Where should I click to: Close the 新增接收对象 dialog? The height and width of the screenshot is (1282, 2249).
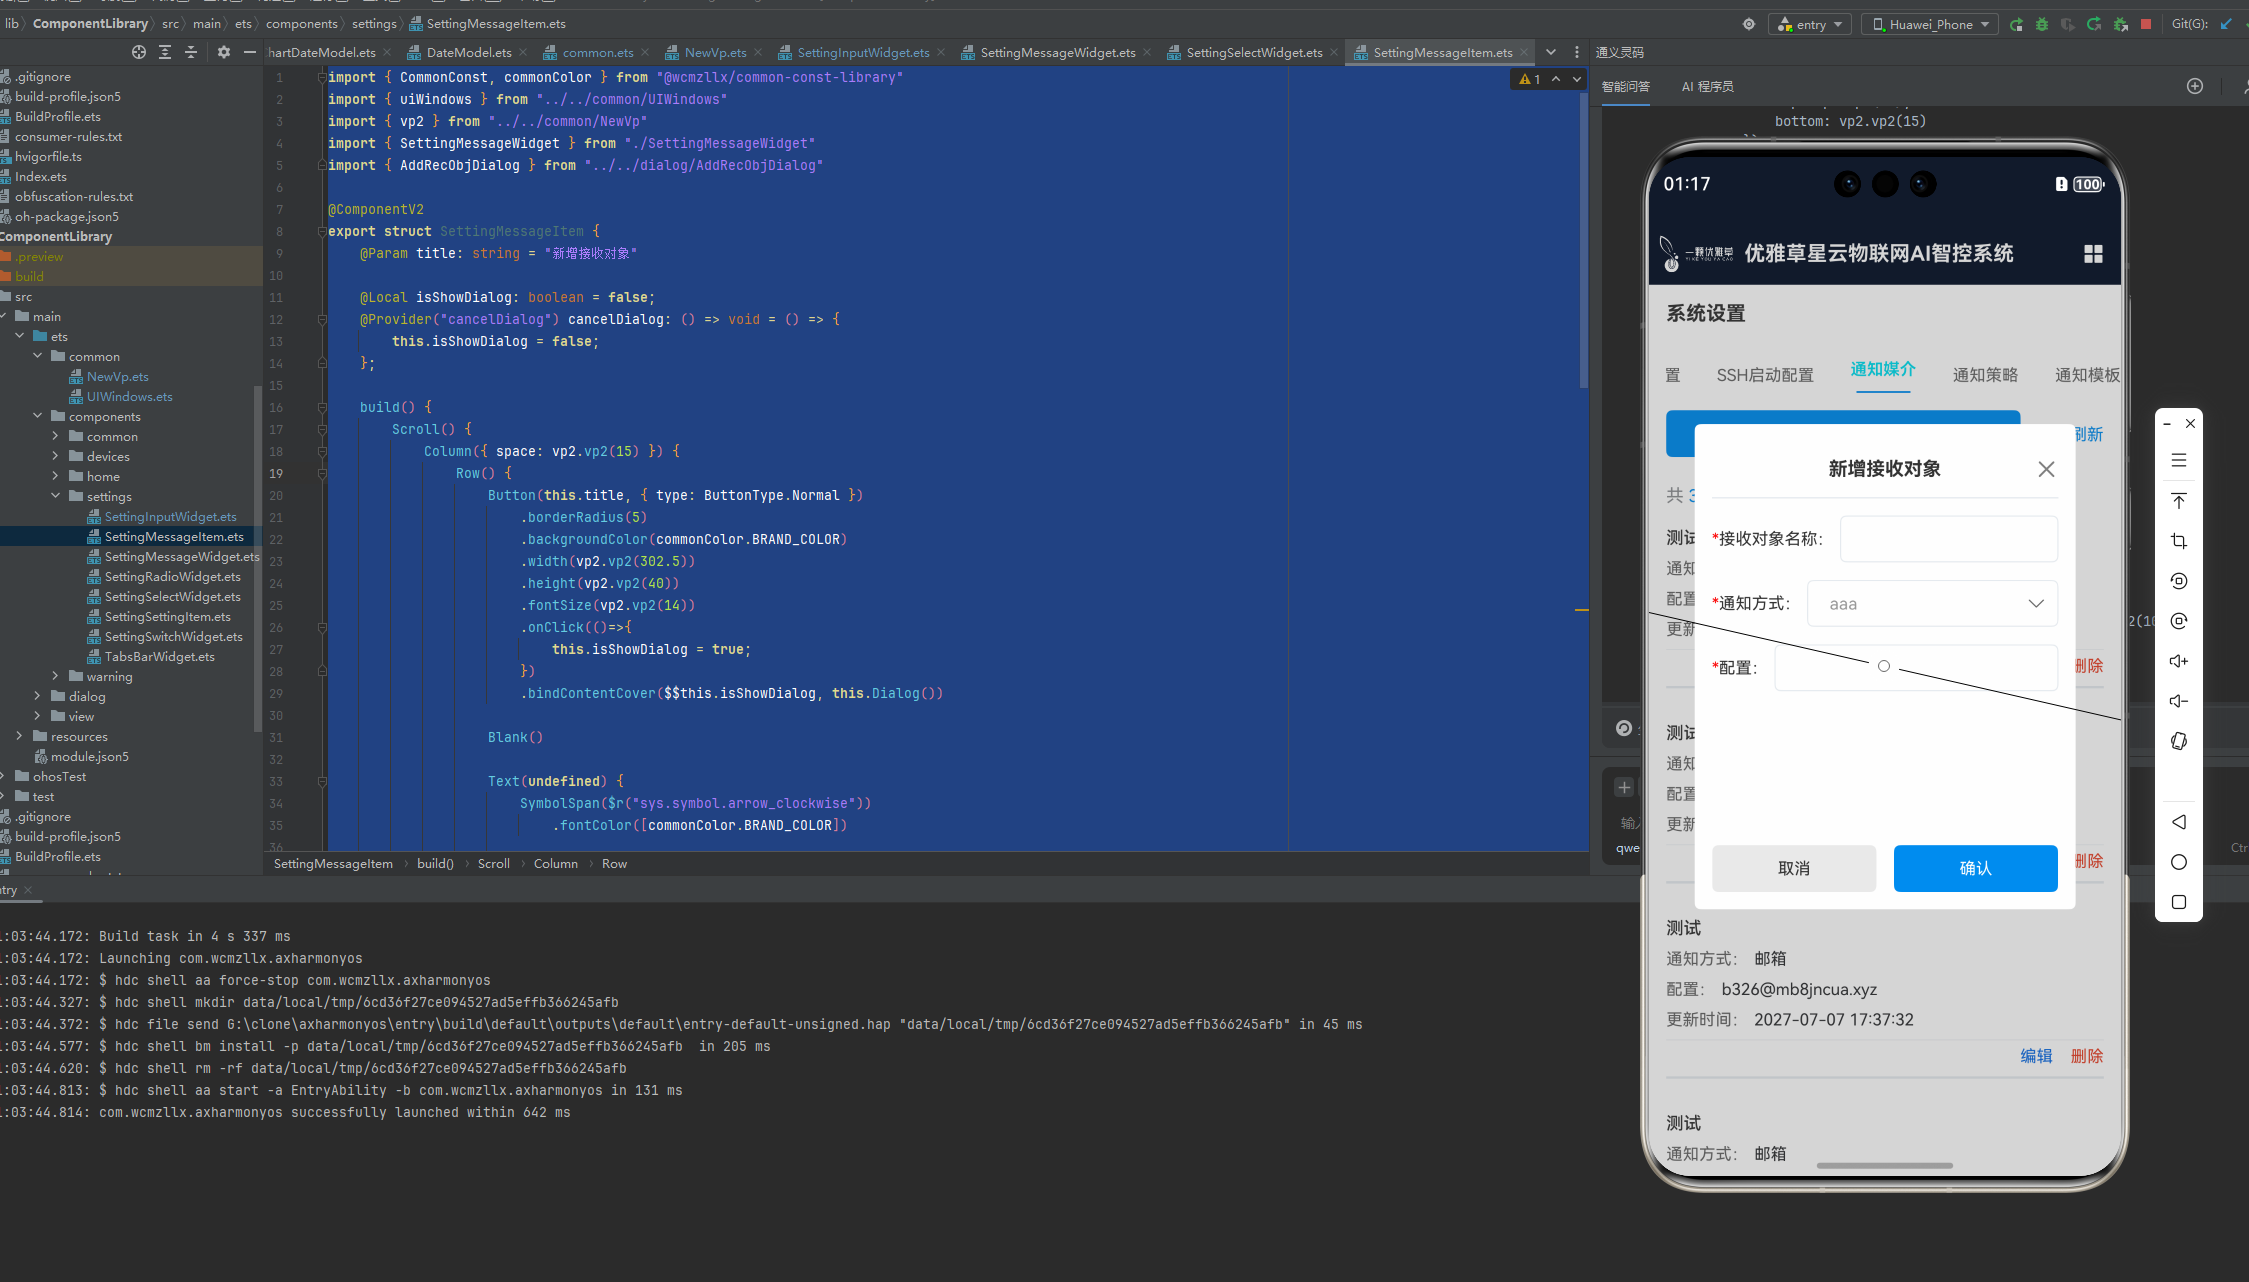2046,469
